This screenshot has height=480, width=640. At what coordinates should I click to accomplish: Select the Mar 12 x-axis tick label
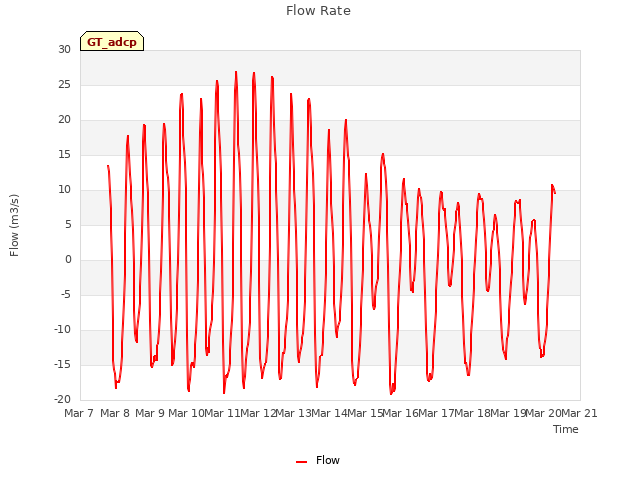[x=258, y=413]
